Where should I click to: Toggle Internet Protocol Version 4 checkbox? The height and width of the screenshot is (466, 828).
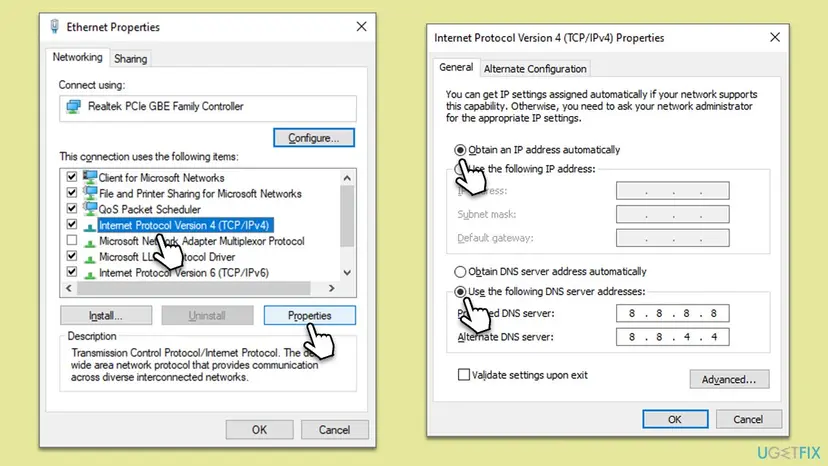click(x=72, y=224)
